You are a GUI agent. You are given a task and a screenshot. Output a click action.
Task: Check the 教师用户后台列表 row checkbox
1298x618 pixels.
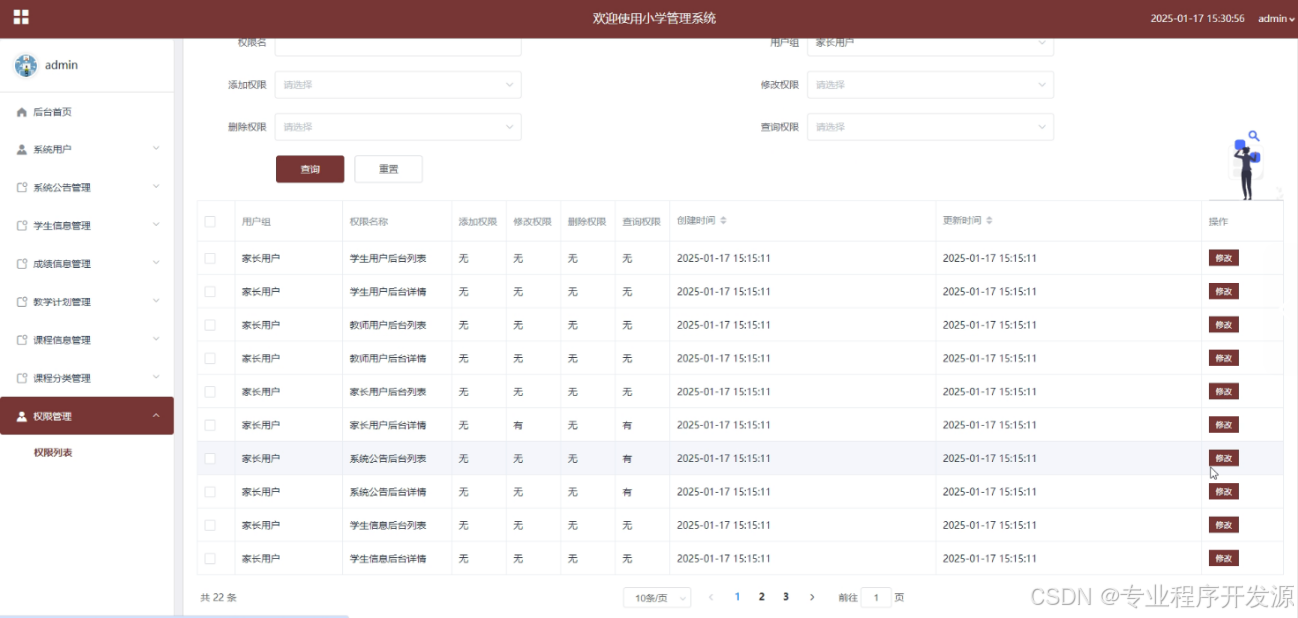pyautogui.click(x=210, y=325)
